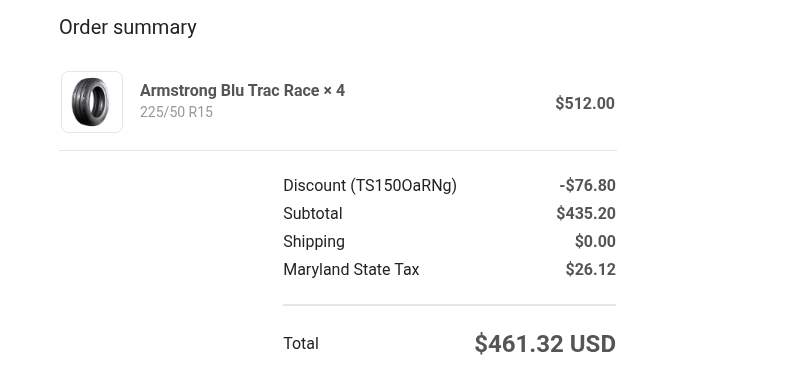Screen dimensions: 798x380
Task: Click the divider line above the Total
Action: (449, 305)
